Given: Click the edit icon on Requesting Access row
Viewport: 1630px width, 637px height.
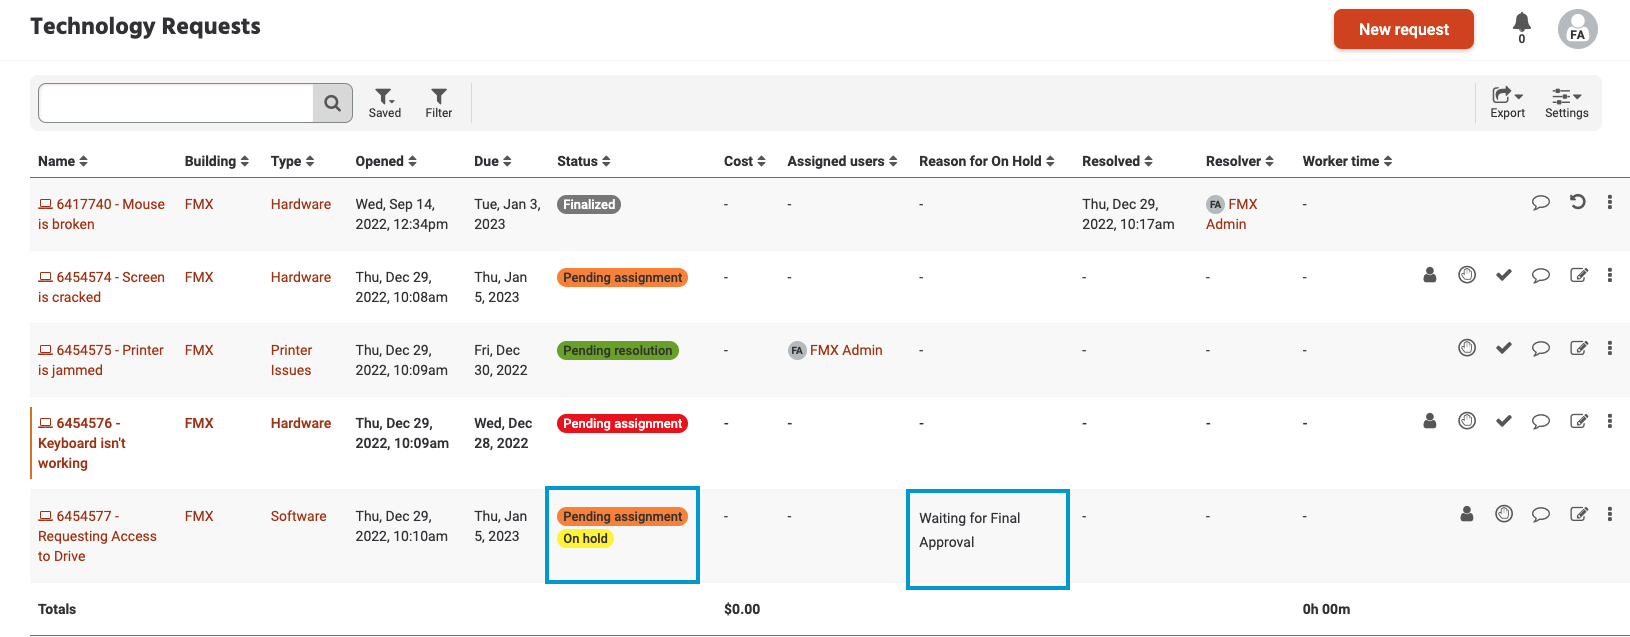Looking at the screenshot, I should pos(1579,514).
